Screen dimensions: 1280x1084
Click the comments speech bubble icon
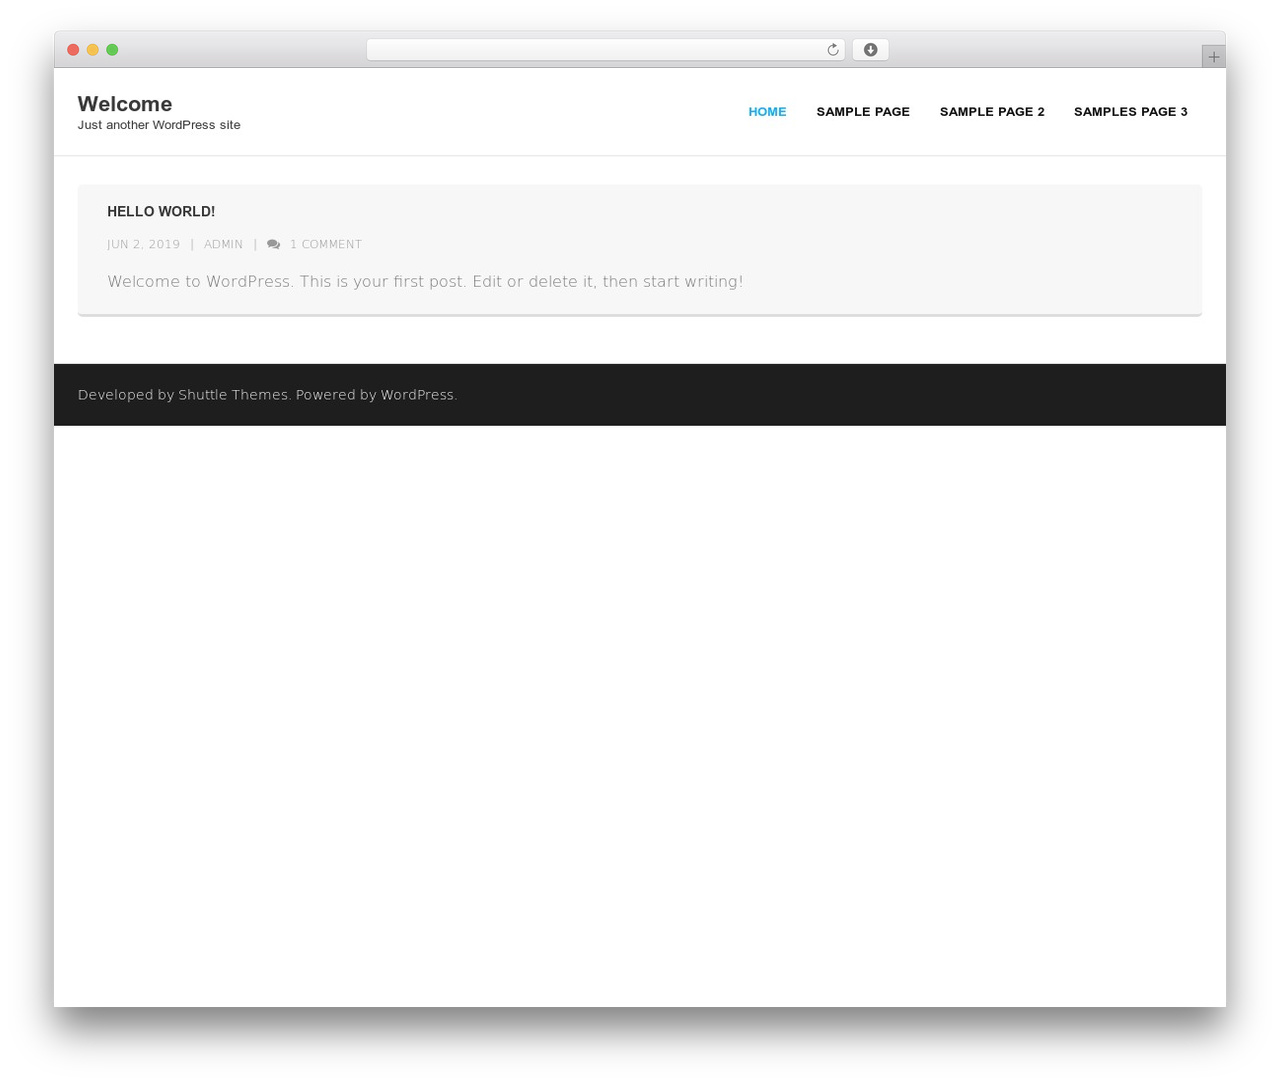click(x=273, y=245)
